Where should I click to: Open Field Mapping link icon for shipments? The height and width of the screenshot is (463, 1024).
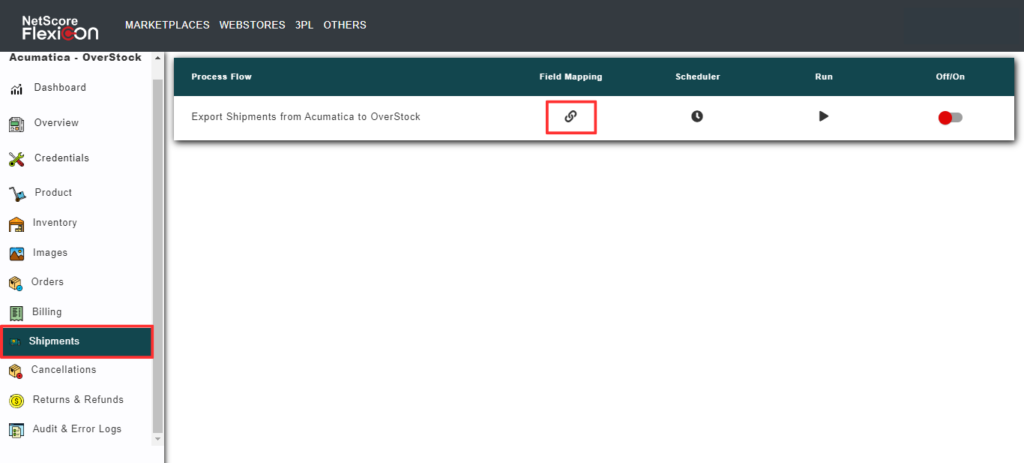pos(570,116)
